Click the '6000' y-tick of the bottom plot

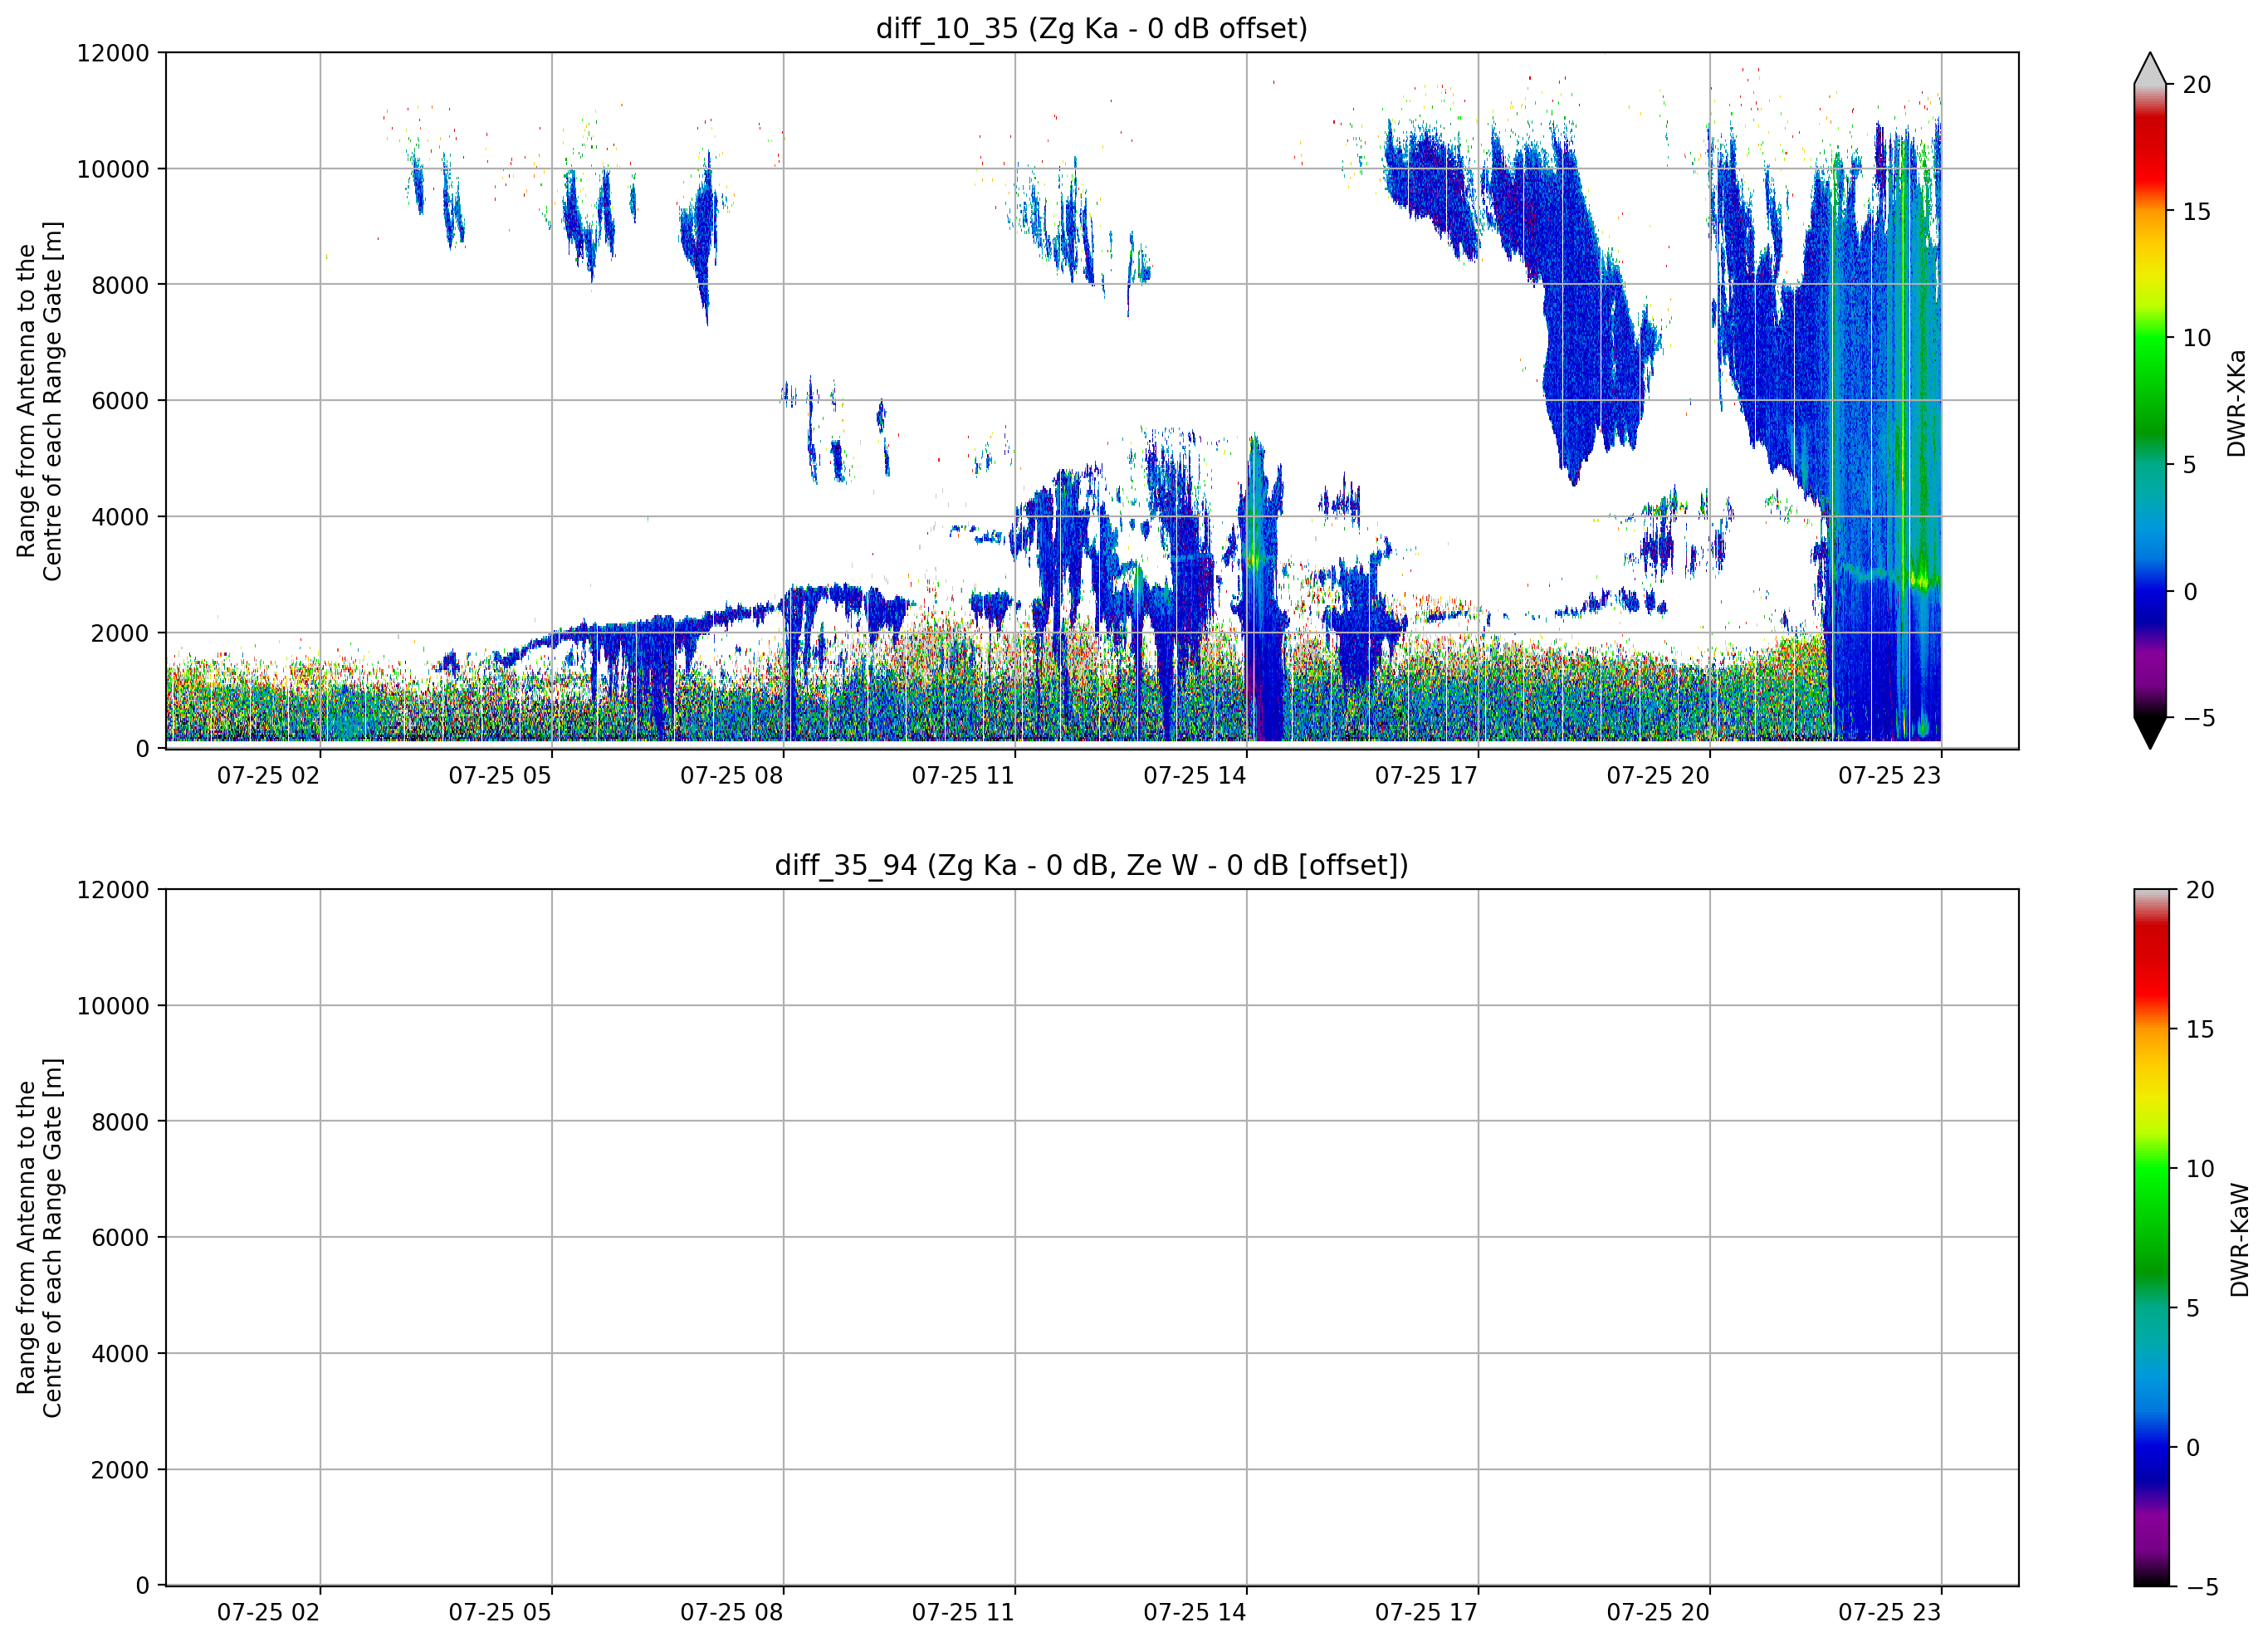pos(120,1238)
